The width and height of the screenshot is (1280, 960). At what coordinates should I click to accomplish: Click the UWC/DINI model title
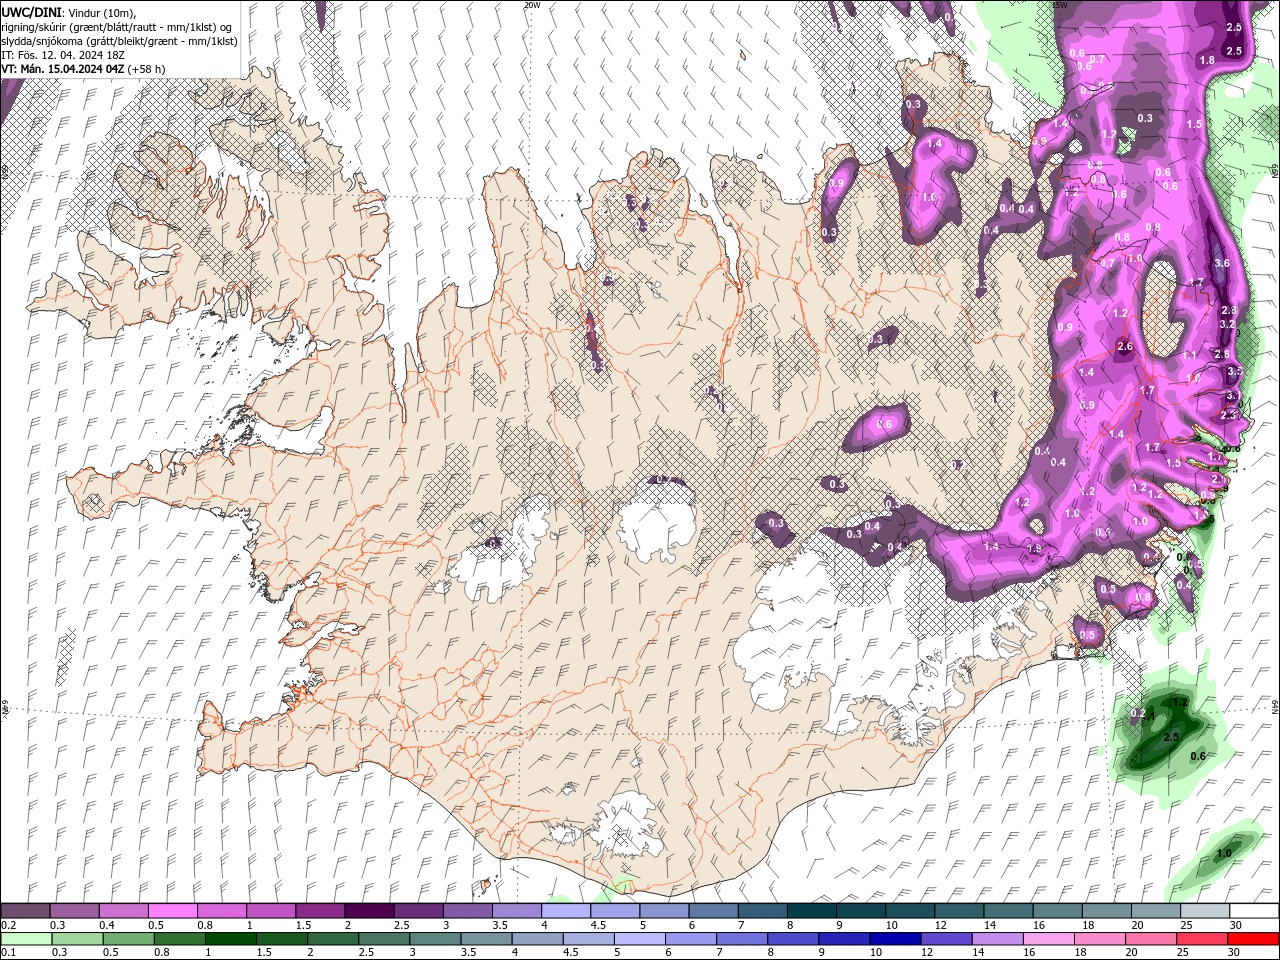(30, 11)
